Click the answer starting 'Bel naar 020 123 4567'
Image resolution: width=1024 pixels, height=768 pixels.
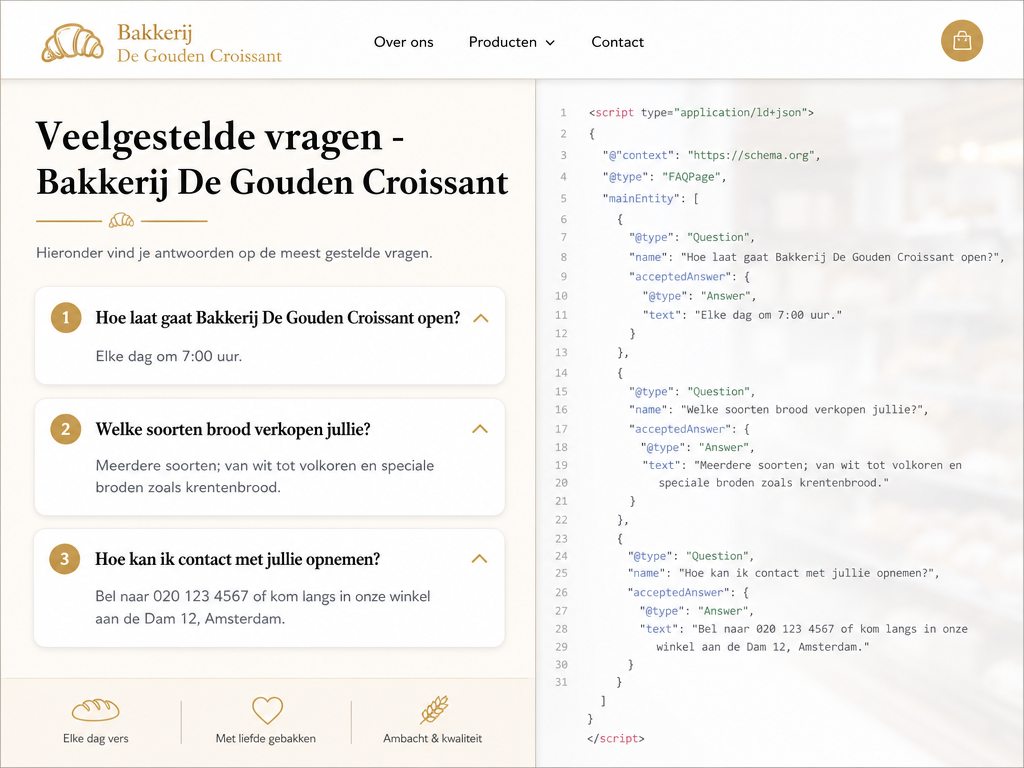[263, 607]
